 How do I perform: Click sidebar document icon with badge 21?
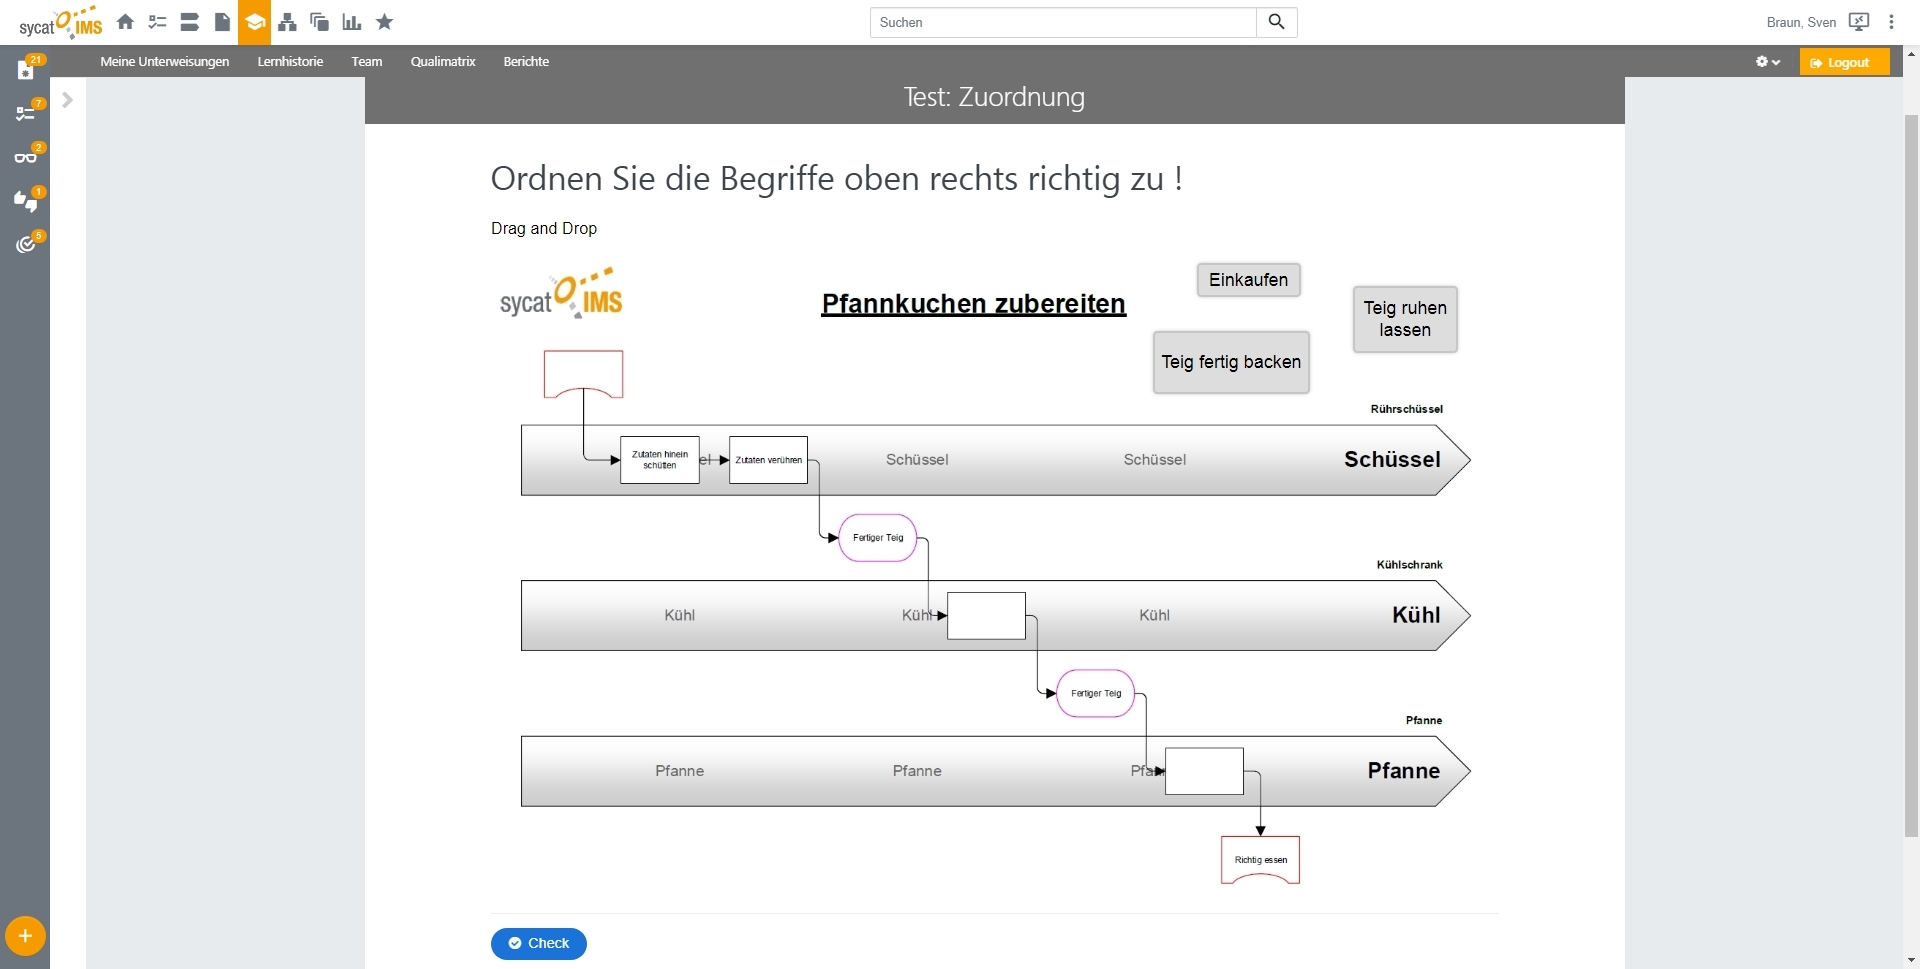click(26, 69)
